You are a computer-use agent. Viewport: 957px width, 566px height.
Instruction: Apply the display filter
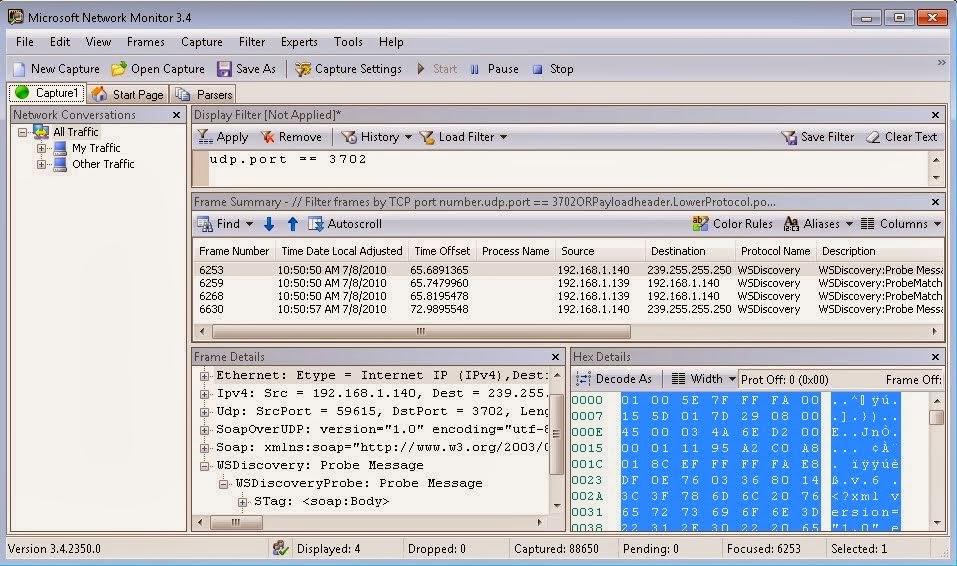223,137
